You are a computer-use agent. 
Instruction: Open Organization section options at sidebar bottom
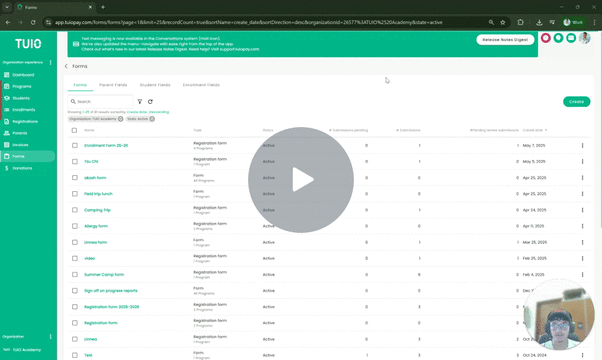[x=50, y=337]
